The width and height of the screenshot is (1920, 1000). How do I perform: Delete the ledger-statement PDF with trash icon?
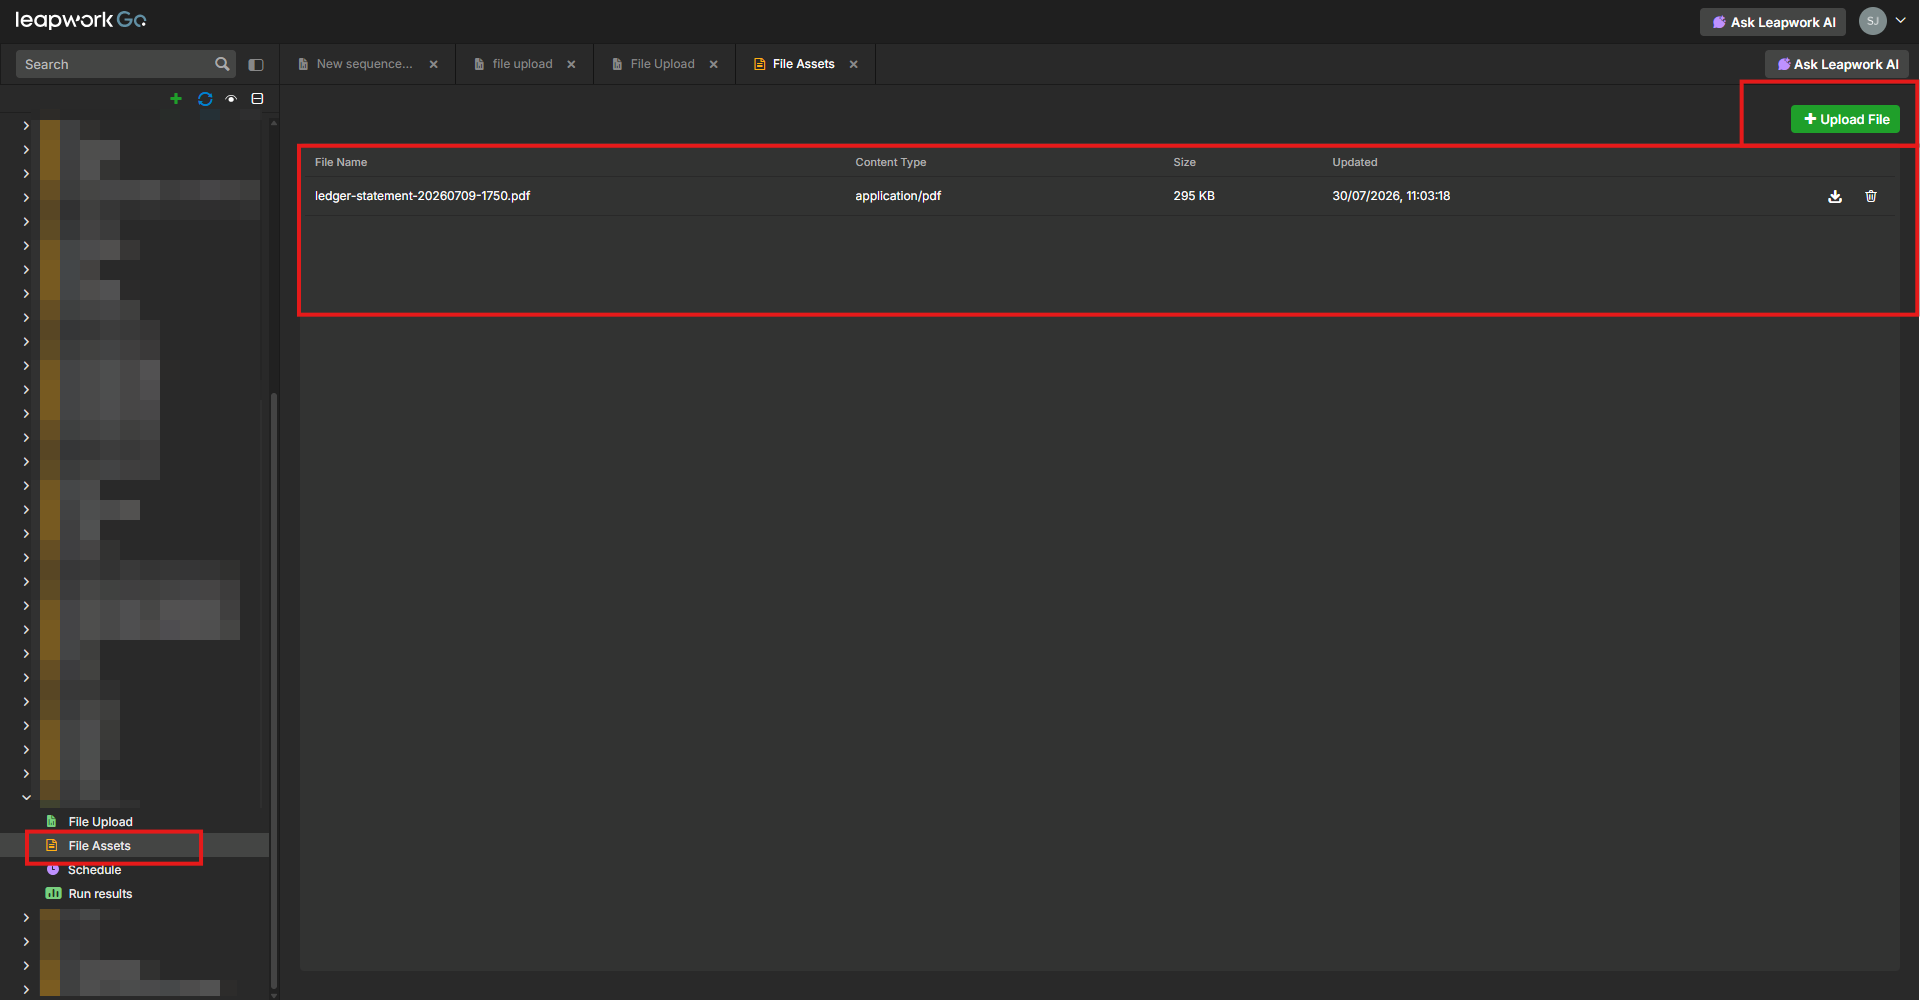click(1871, 196)
